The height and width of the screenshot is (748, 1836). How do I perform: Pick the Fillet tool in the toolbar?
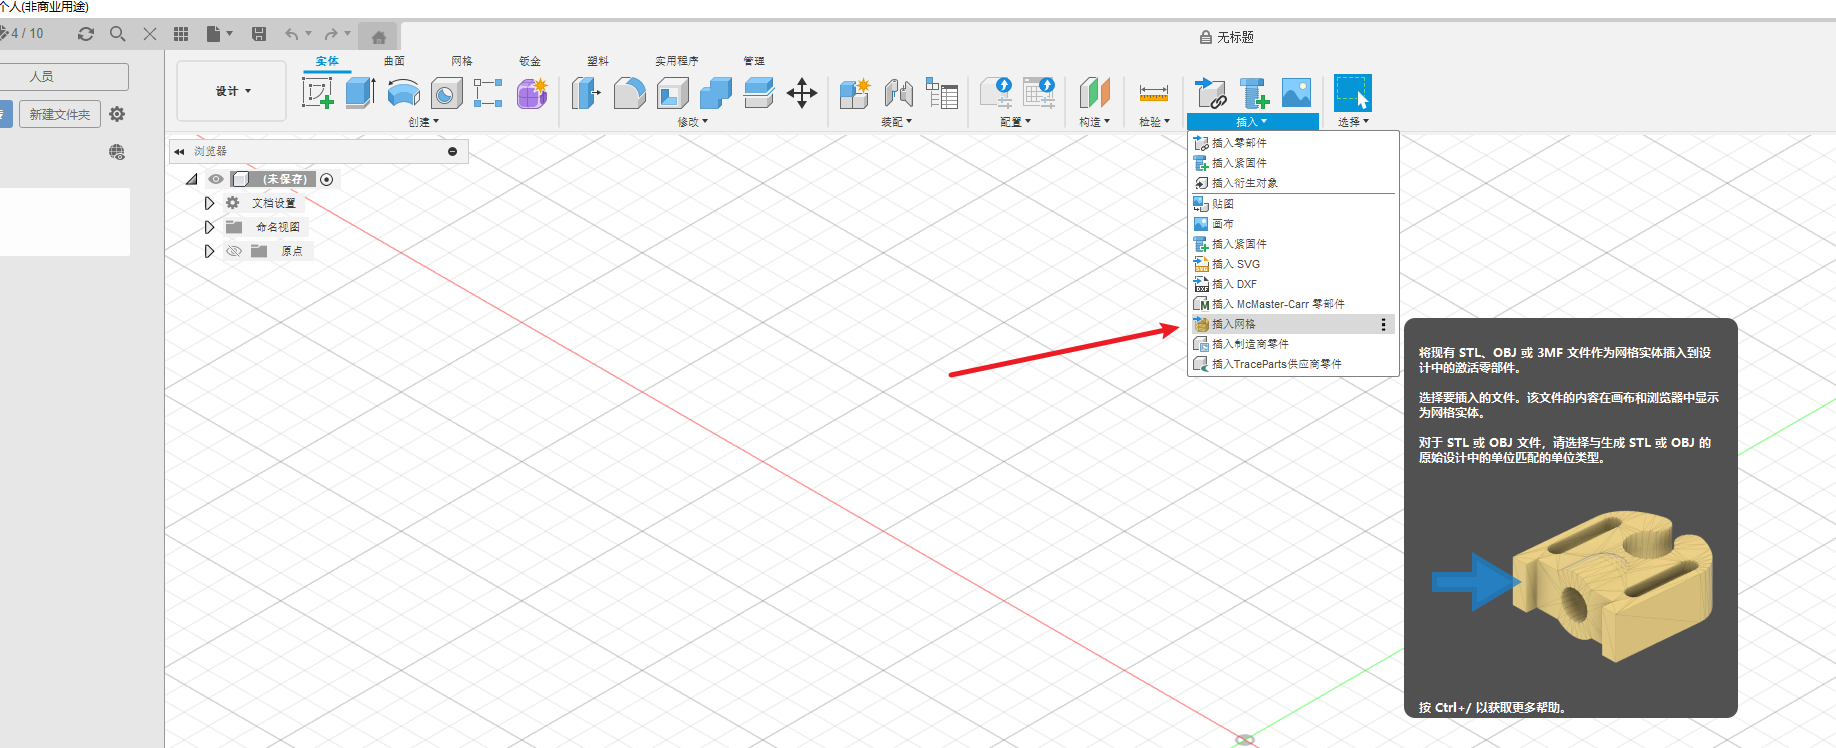click(x=629, y=93)
